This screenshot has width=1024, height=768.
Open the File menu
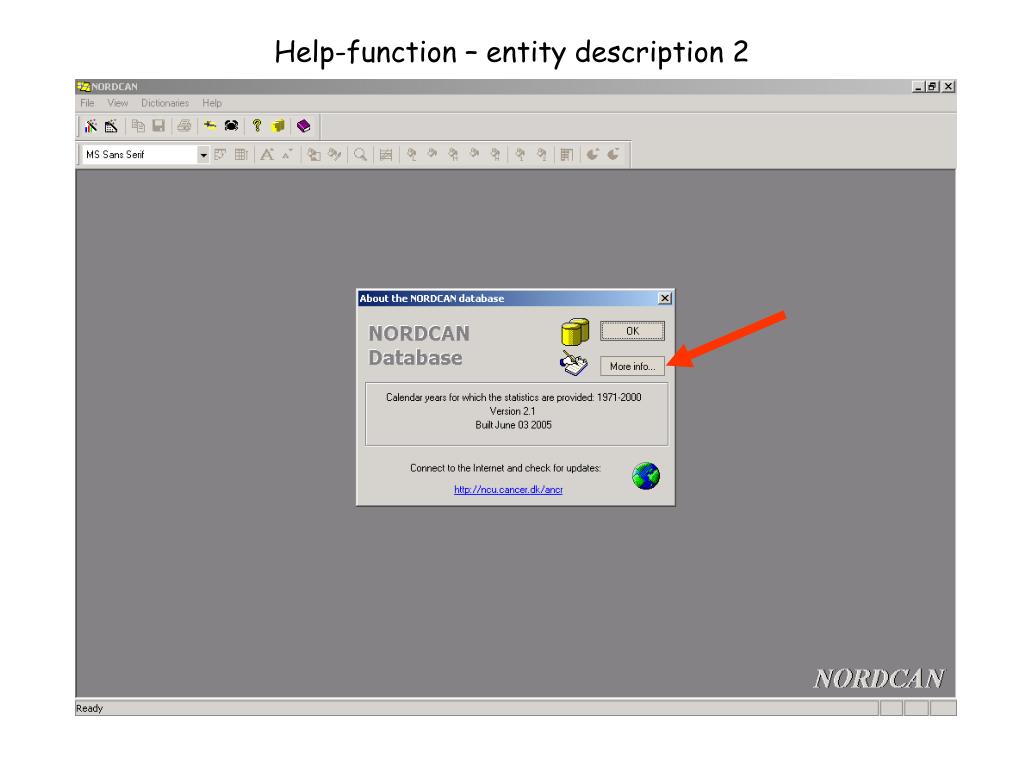coord(88,103)
